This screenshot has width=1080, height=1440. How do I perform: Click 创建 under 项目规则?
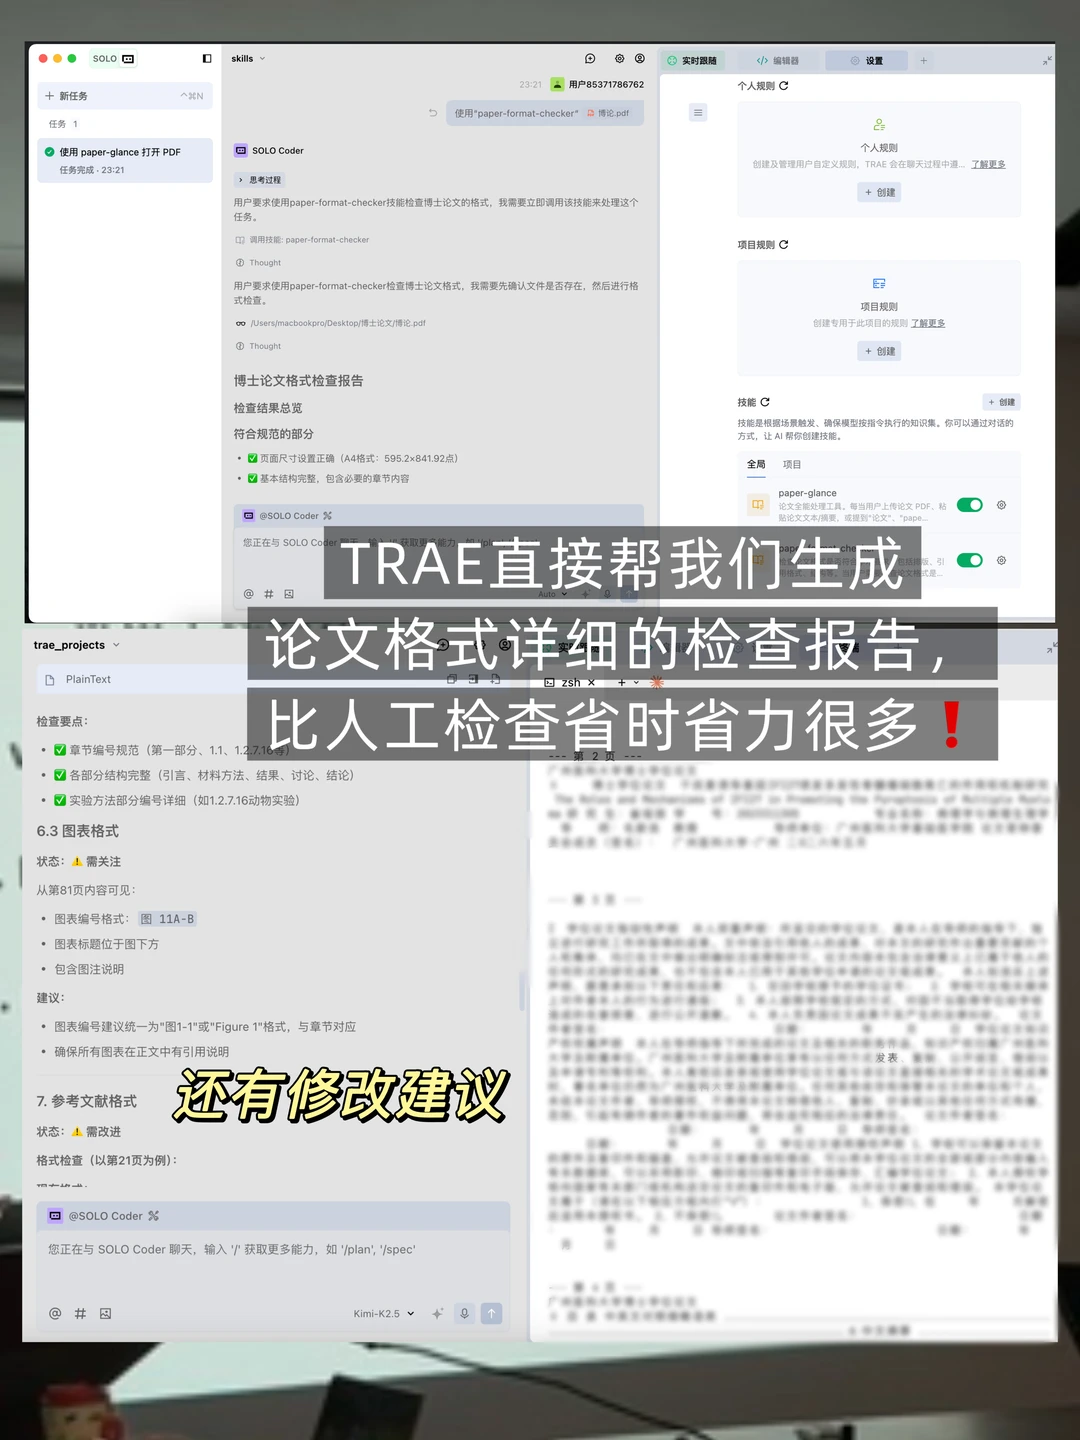pos(880,351)
